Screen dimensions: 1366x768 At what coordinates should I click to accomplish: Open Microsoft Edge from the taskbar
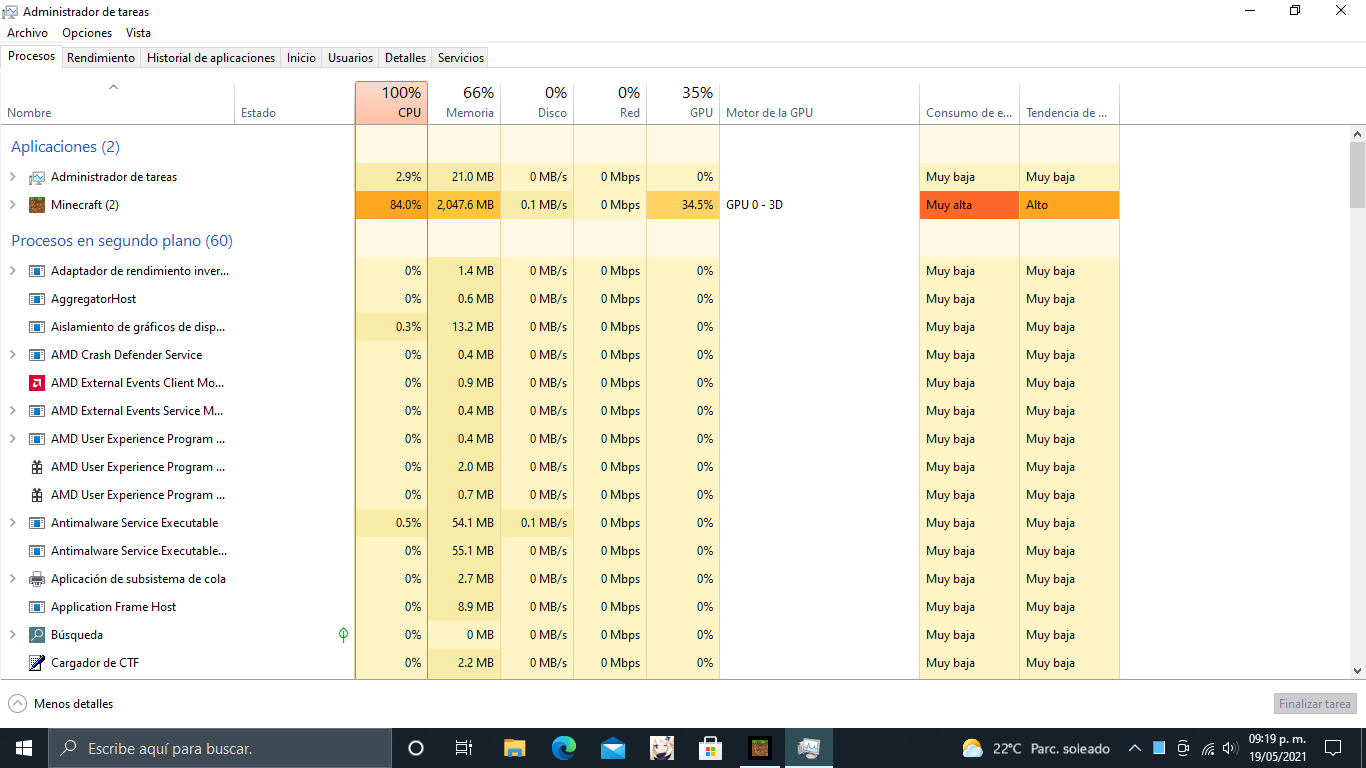(x=564, y=748)
